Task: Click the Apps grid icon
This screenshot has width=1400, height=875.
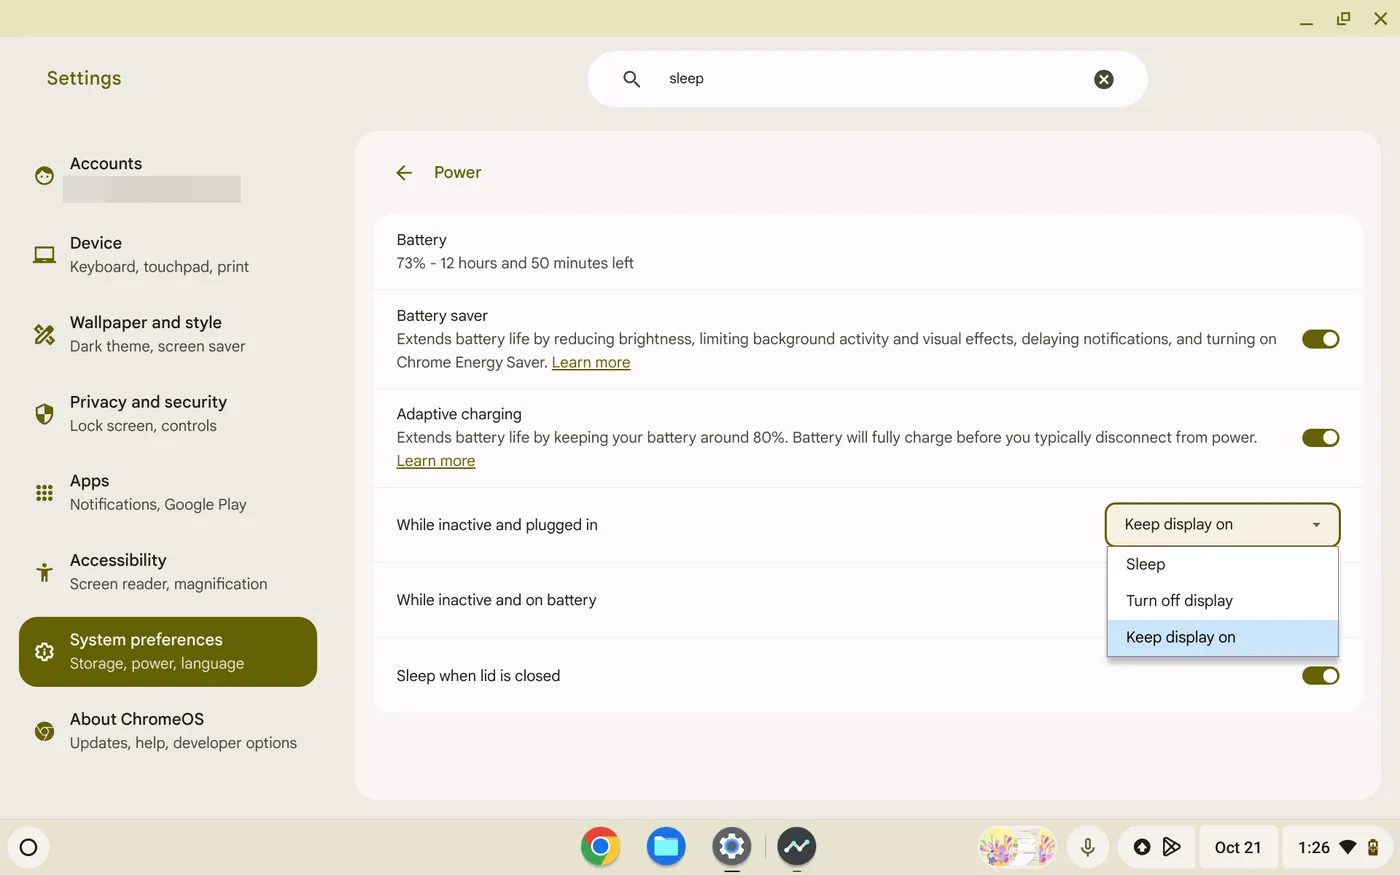Action: coord(44,493)
